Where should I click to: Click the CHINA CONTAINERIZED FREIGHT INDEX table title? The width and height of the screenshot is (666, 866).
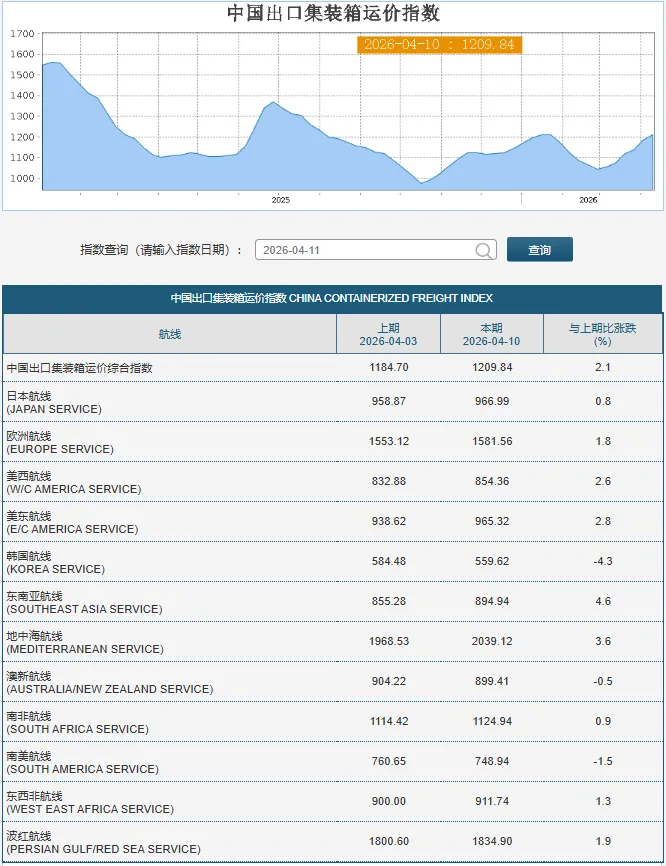[332, 298]
